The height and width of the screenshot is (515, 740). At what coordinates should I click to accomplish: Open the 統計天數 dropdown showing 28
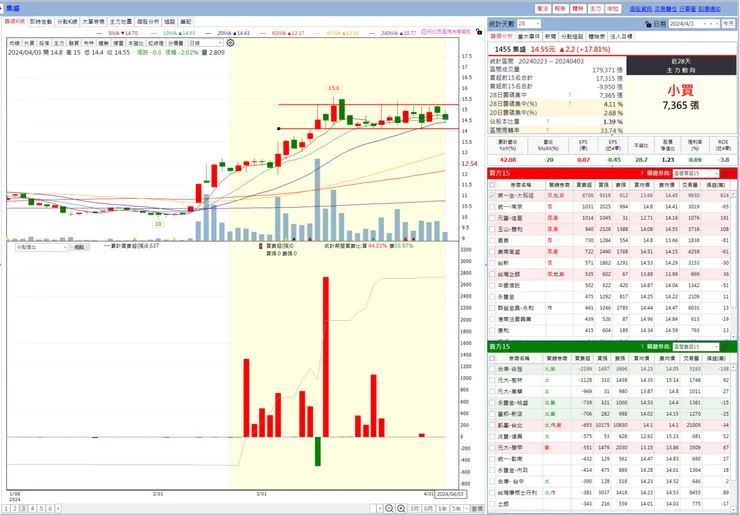click(x=529, y=24)
